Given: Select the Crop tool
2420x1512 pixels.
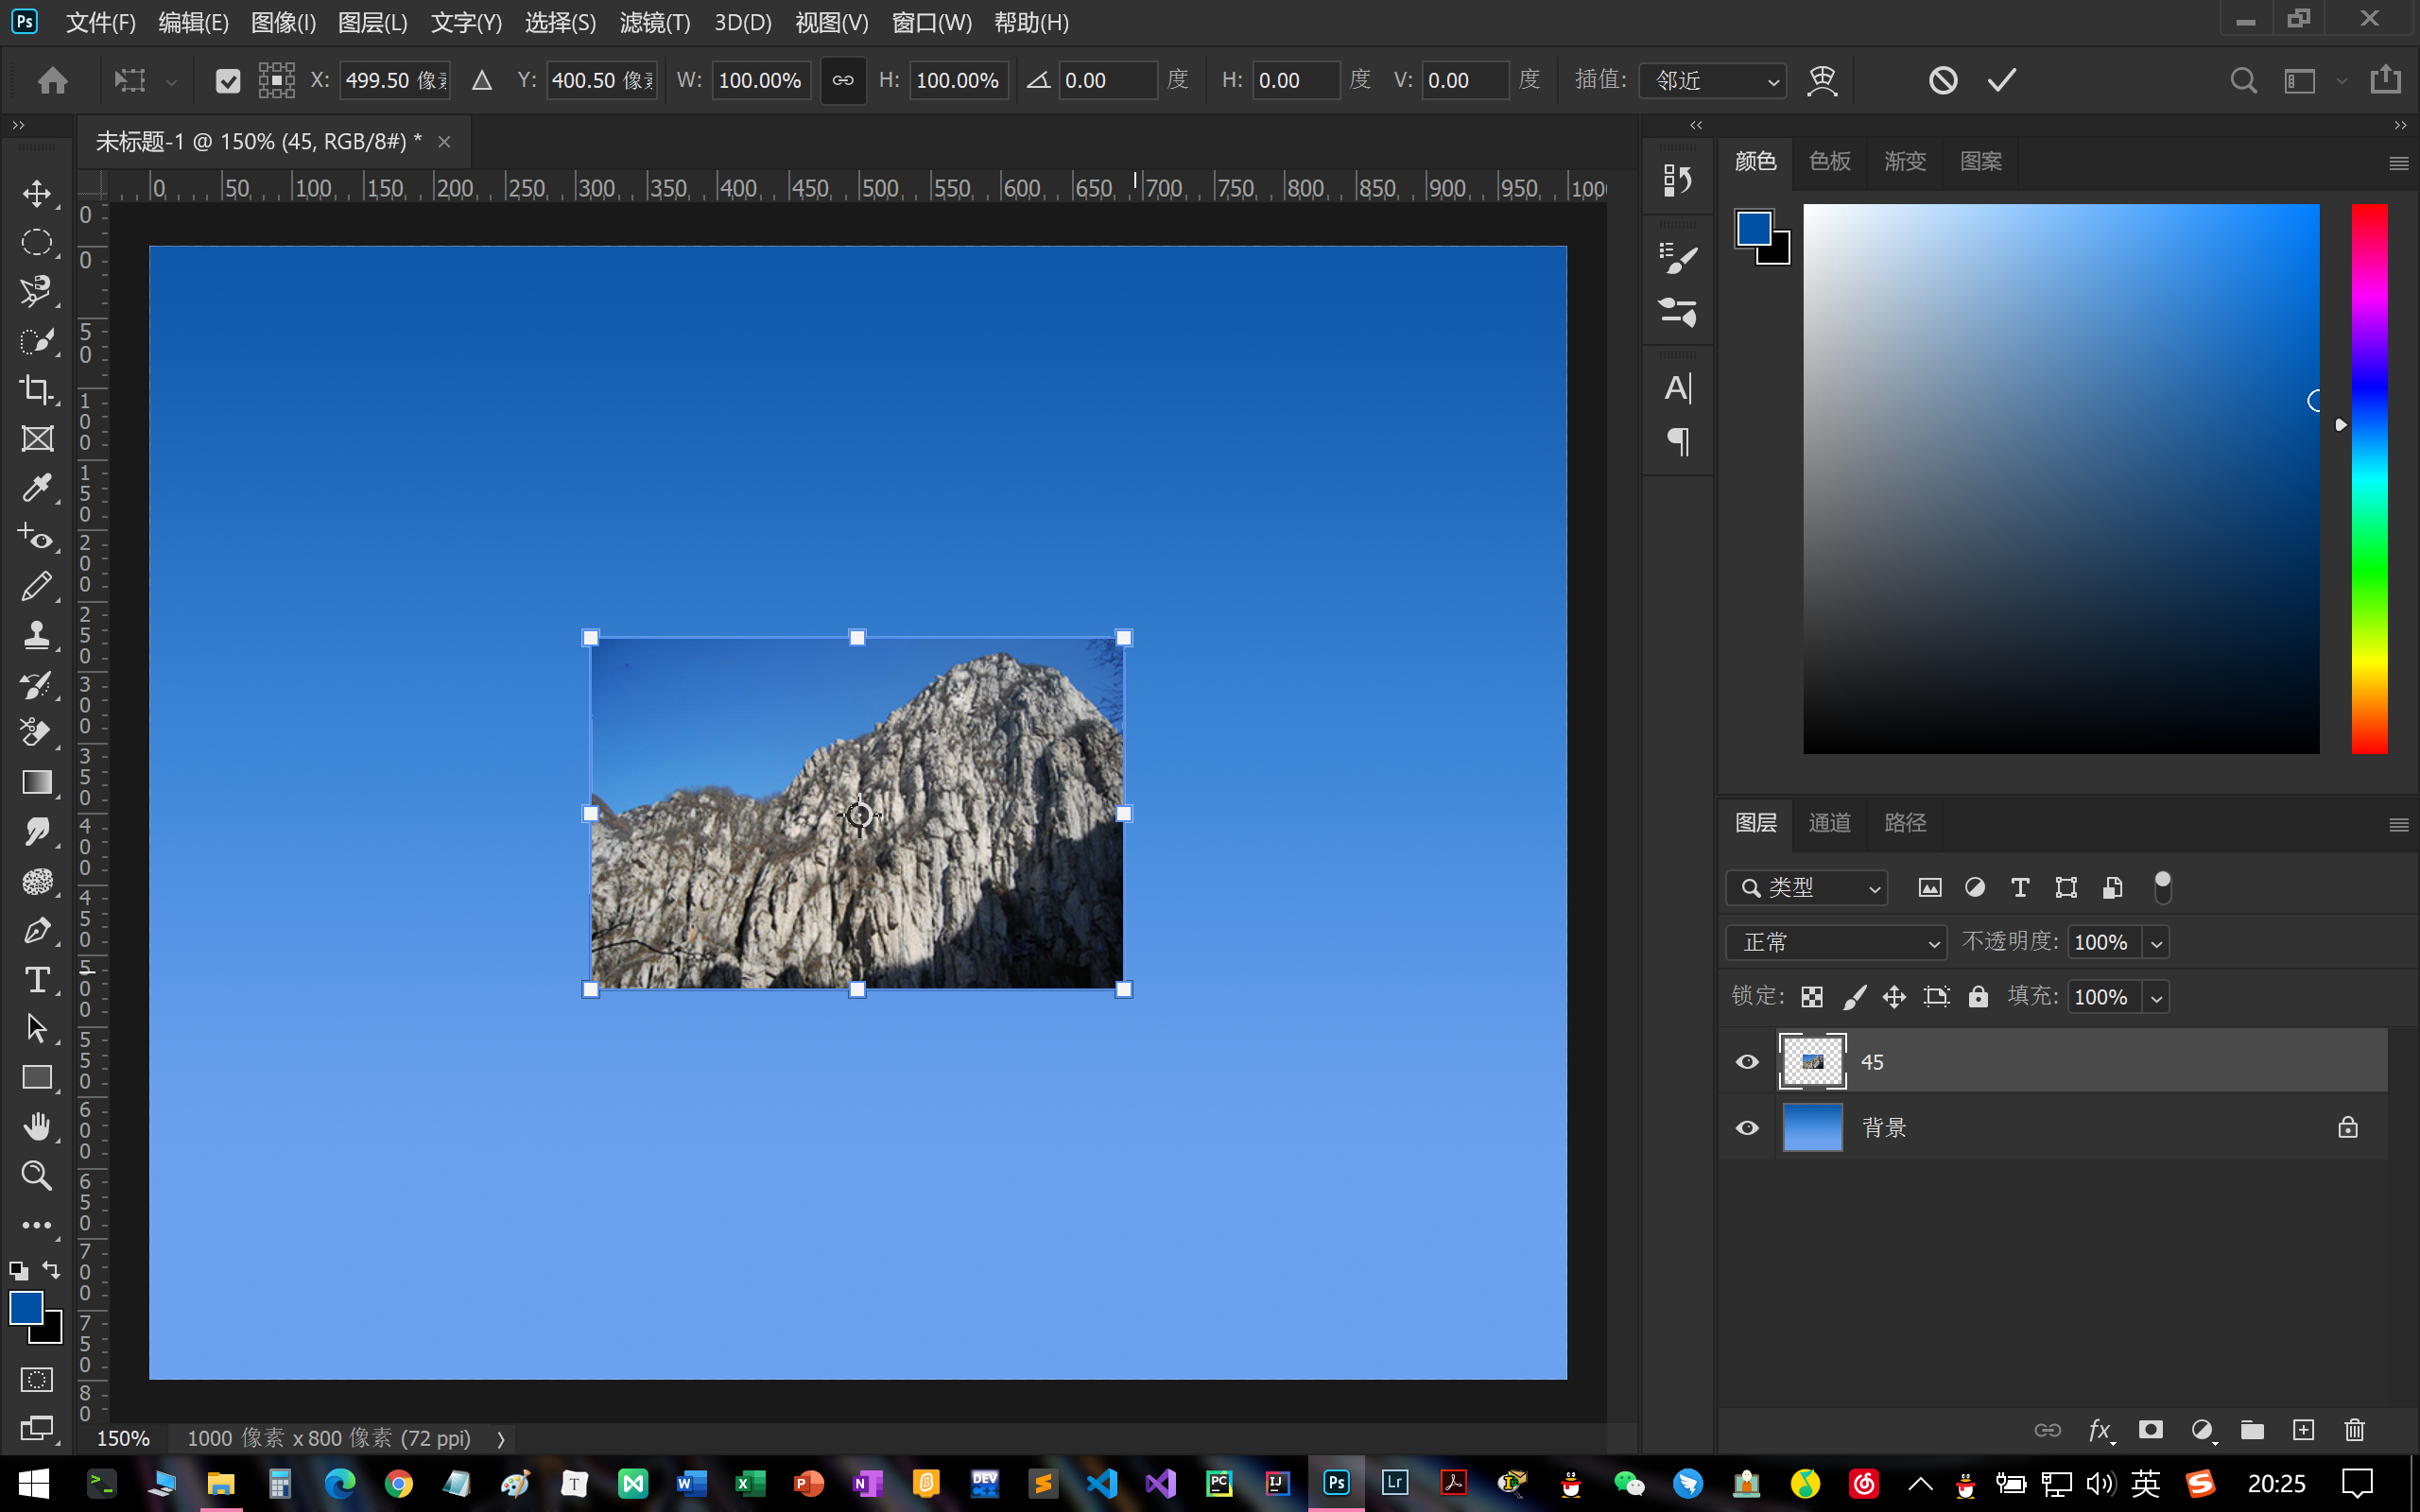Looking at the screenshot, I should click(x=37, y=390).
